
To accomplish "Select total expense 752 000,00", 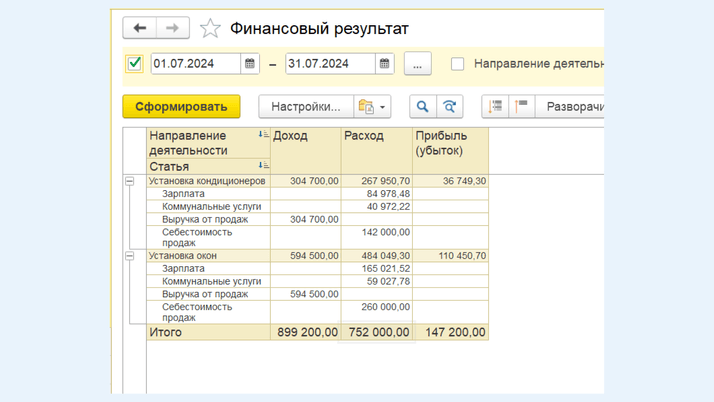I will pos(379,332).
